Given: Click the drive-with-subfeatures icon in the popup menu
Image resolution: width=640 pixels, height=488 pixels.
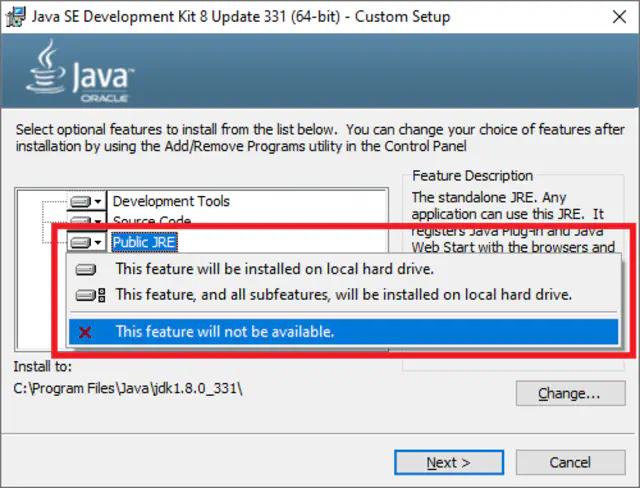Looking at the screenshot, I should (89, 295).
